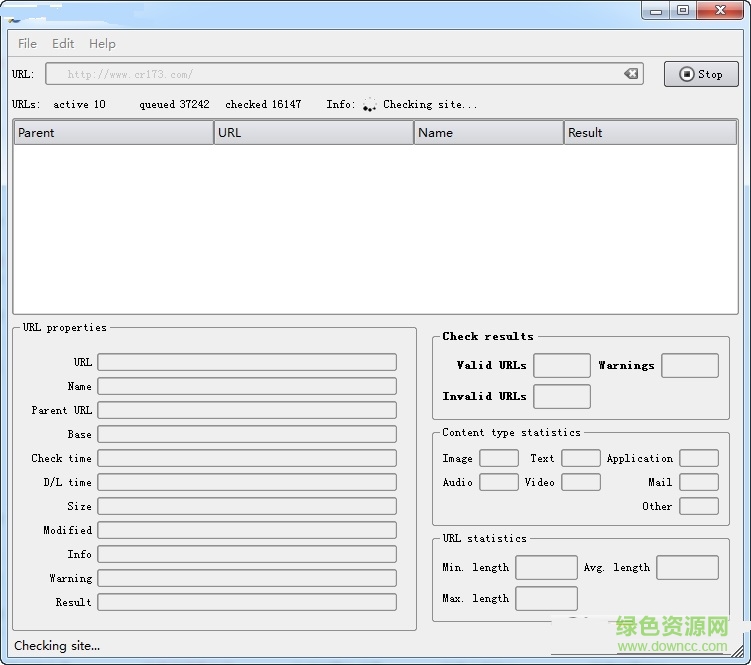Clear the URL field with the X icon
This screenshot has height=665, width=751.
click(x=631, y=74)
